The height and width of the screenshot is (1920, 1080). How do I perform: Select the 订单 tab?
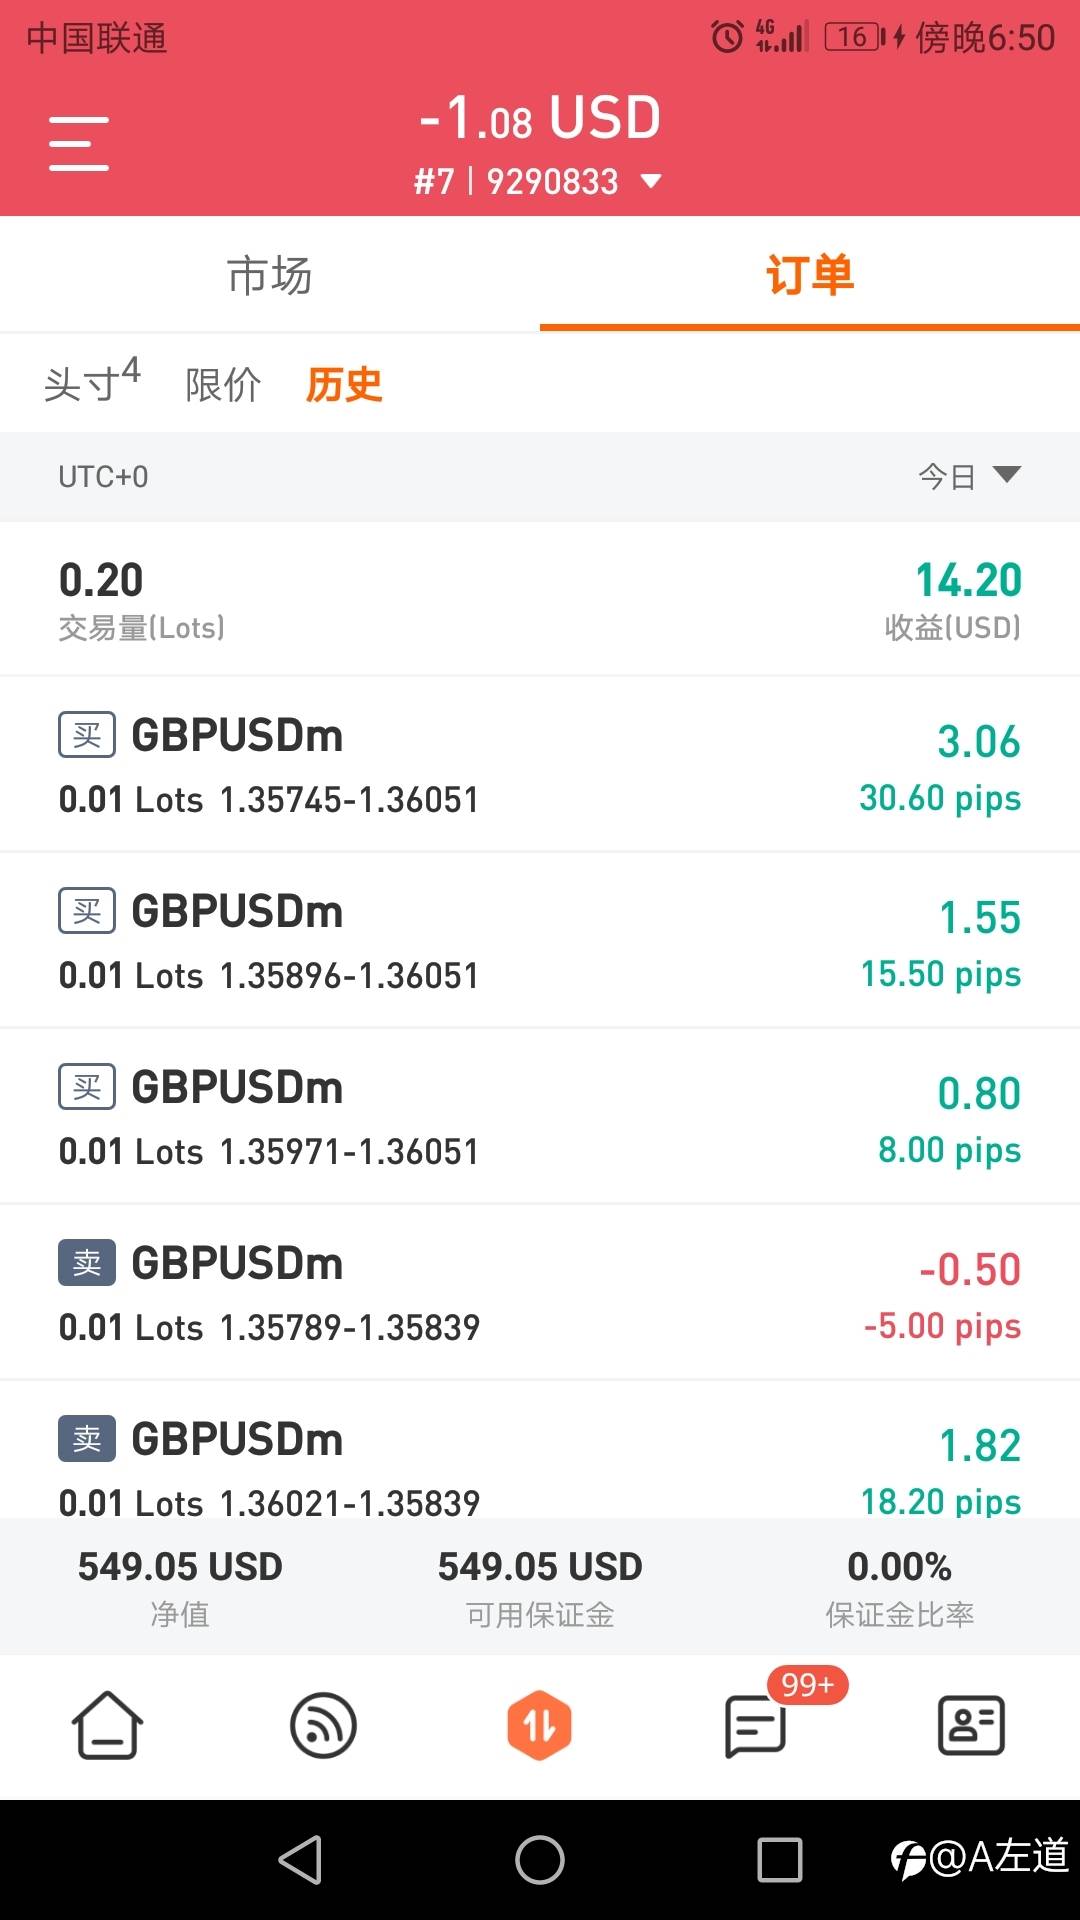(x=810, y=275)
